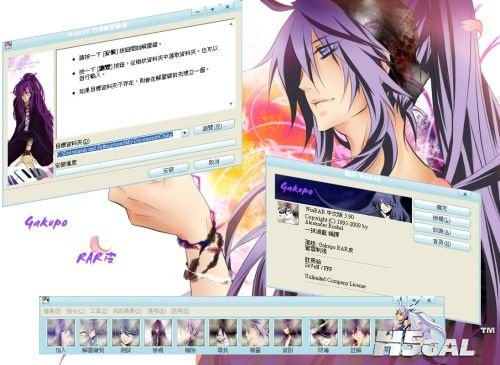Click the 取消 (Cancel) button in installer
This screenshot has height=365, width=500.
click(214, 163)
